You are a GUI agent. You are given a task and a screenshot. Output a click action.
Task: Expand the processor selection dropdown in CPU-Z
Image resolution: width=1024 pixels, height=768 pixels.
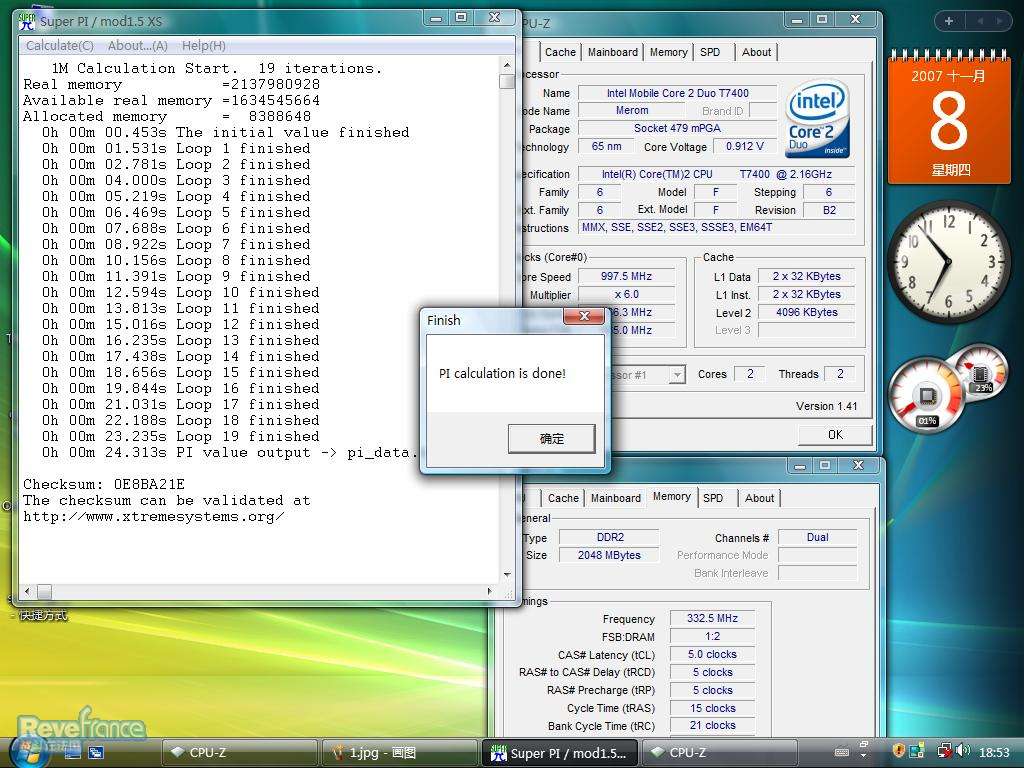[677, 375]
